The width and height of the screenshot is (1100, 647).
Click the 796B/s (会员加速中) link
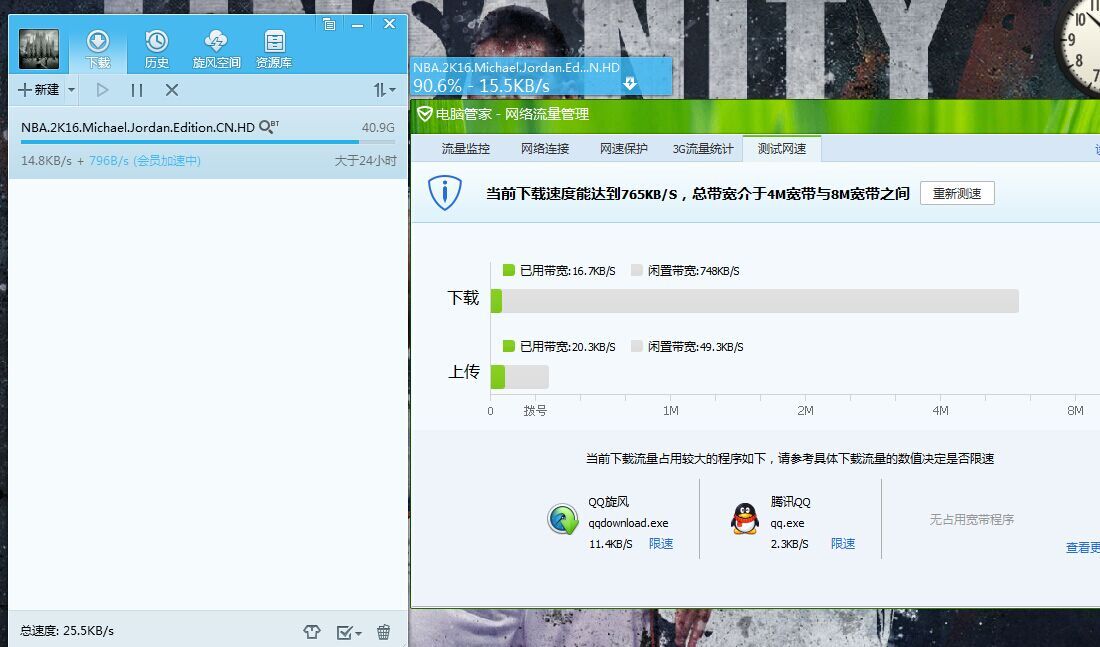[145, 161]
